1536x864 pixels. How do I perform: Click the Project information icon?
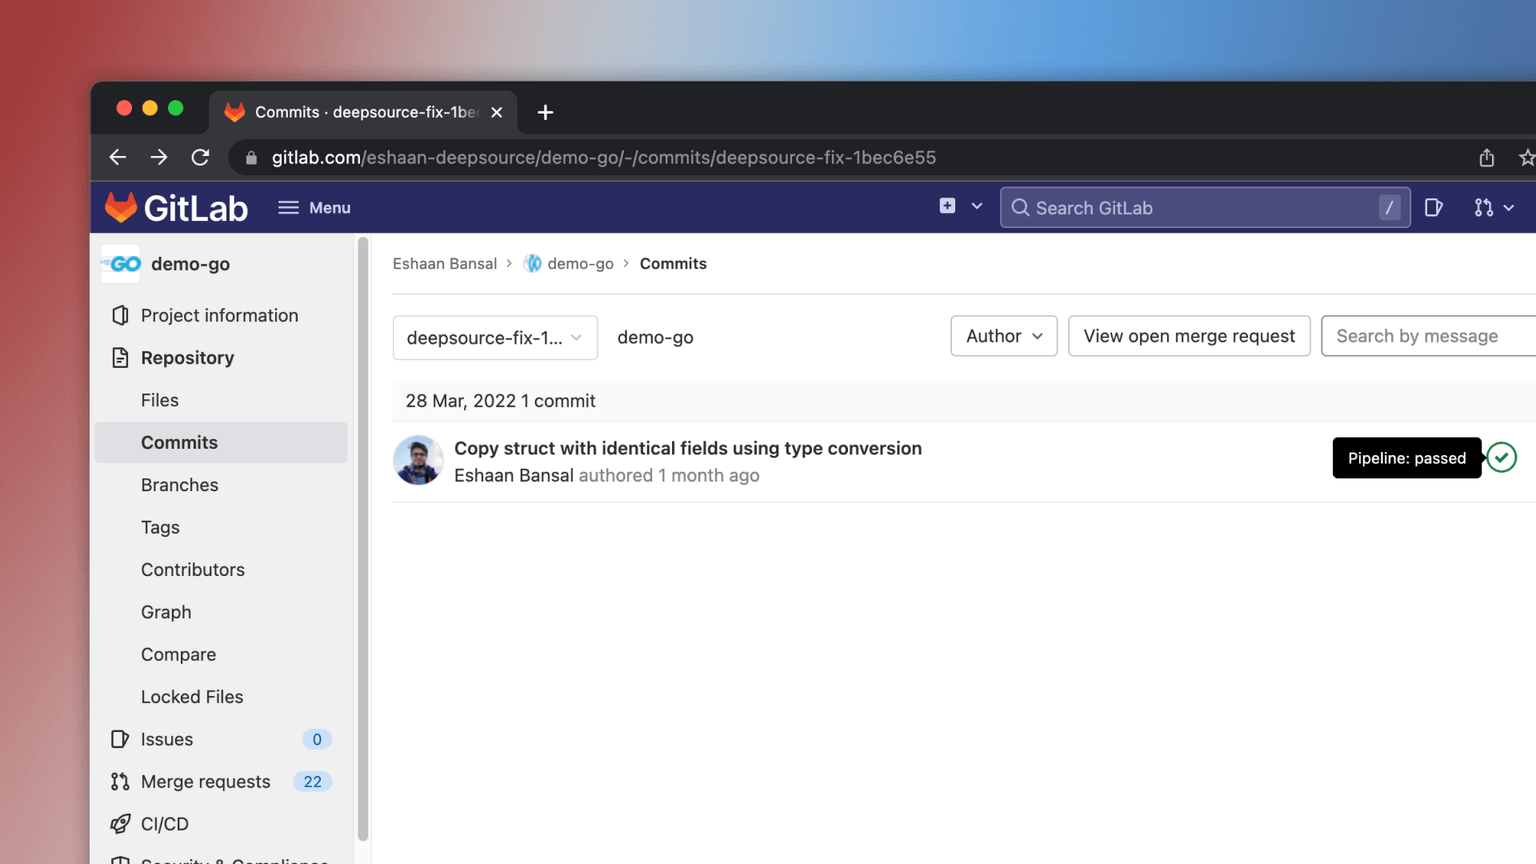point(120,315)
